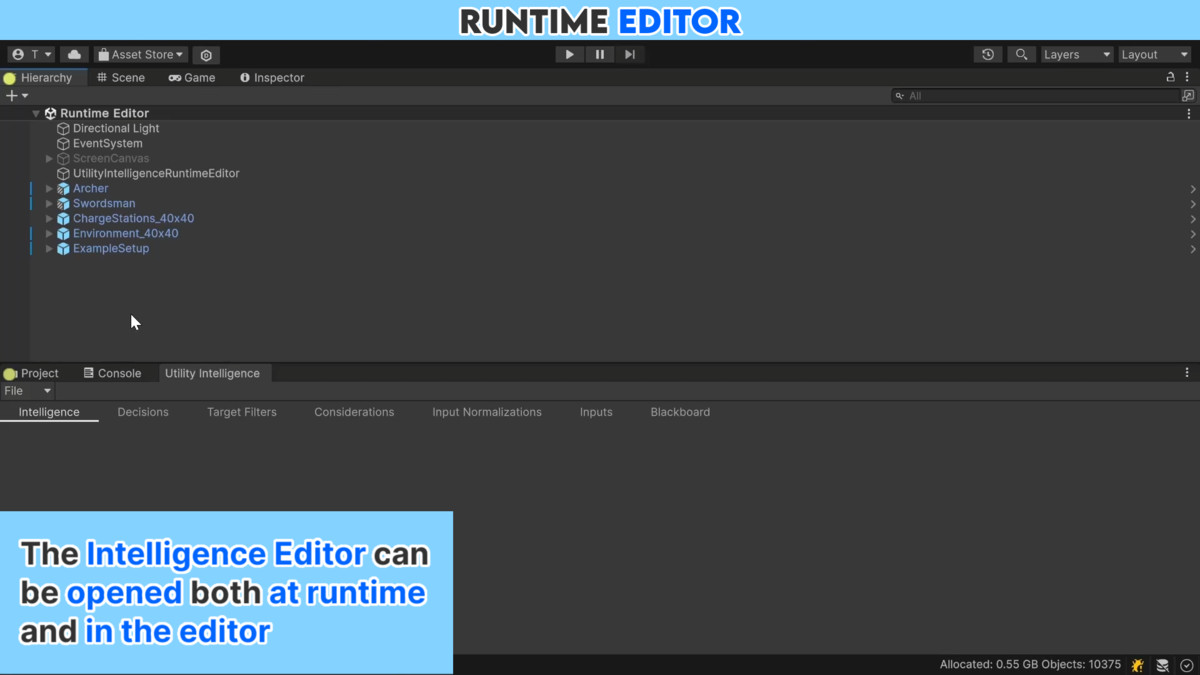This screenshot has height=675, width=1200.
Task: Expand the ExampleSetup prefab
Action: click(x=49, y=249)
